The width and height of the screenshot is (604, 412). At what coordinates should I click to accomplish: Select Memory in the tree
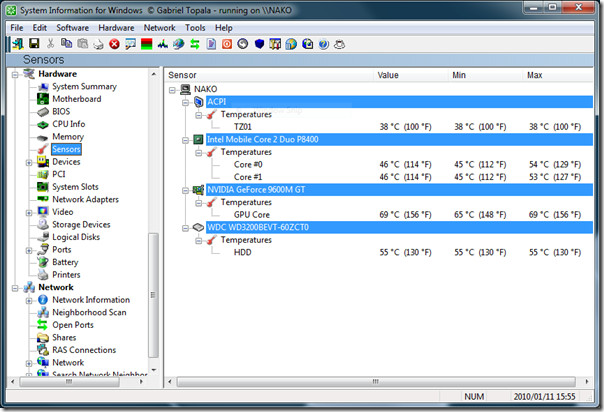point(68,137)
